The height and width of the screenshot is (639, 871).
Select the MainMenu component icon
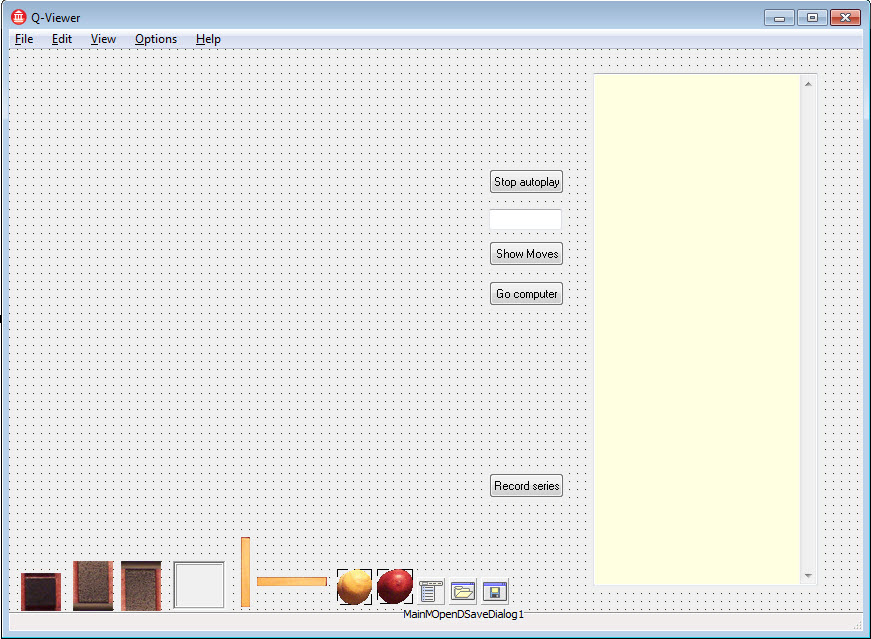coord(430,590)
